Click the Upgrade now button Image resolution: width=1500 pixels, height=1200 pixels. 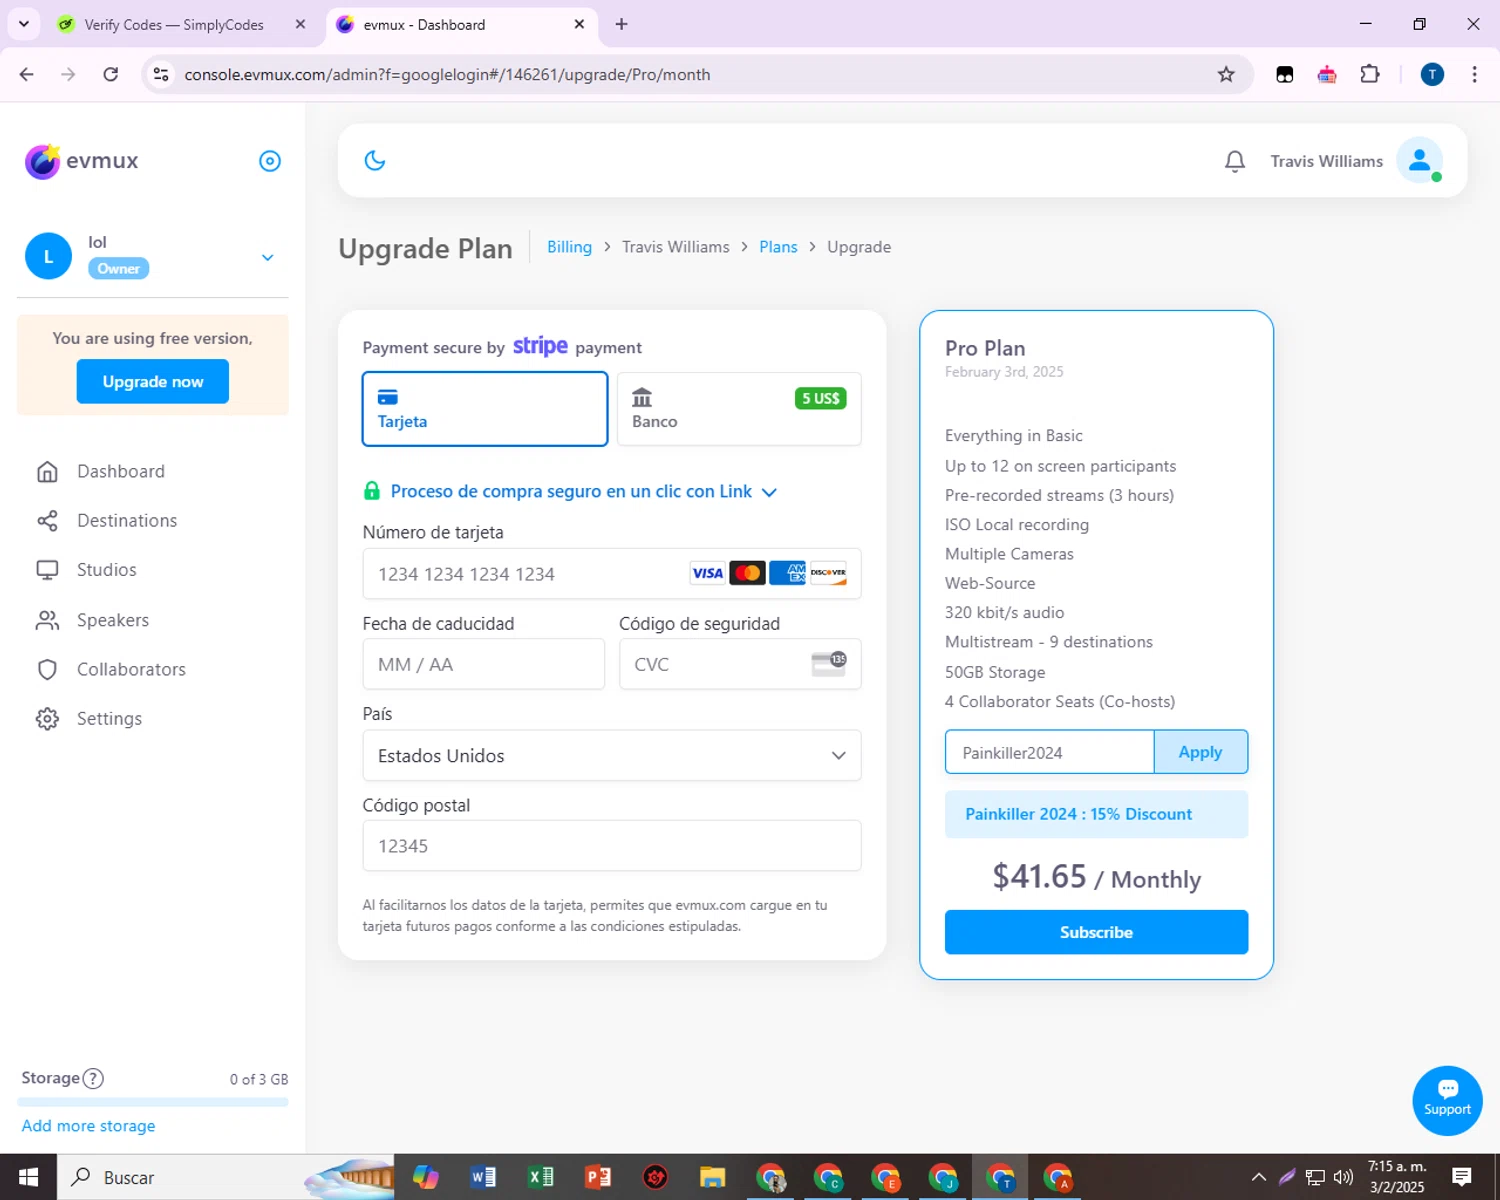(153, 381)
